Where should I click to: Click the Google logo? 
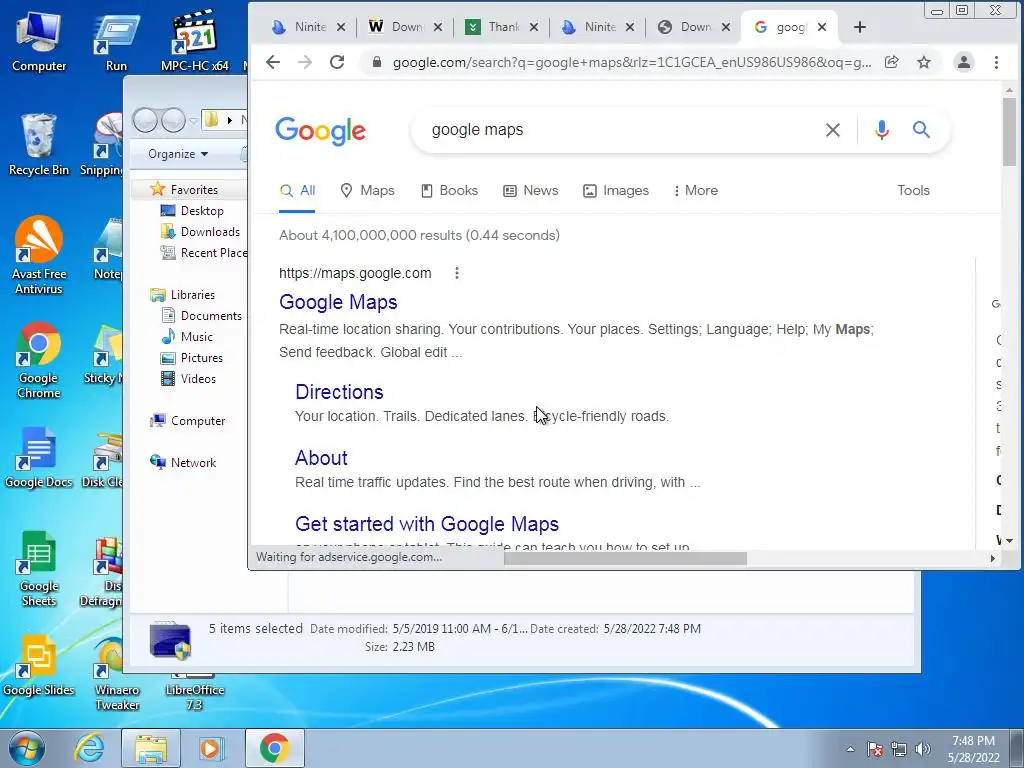click(x=320, y=131)
